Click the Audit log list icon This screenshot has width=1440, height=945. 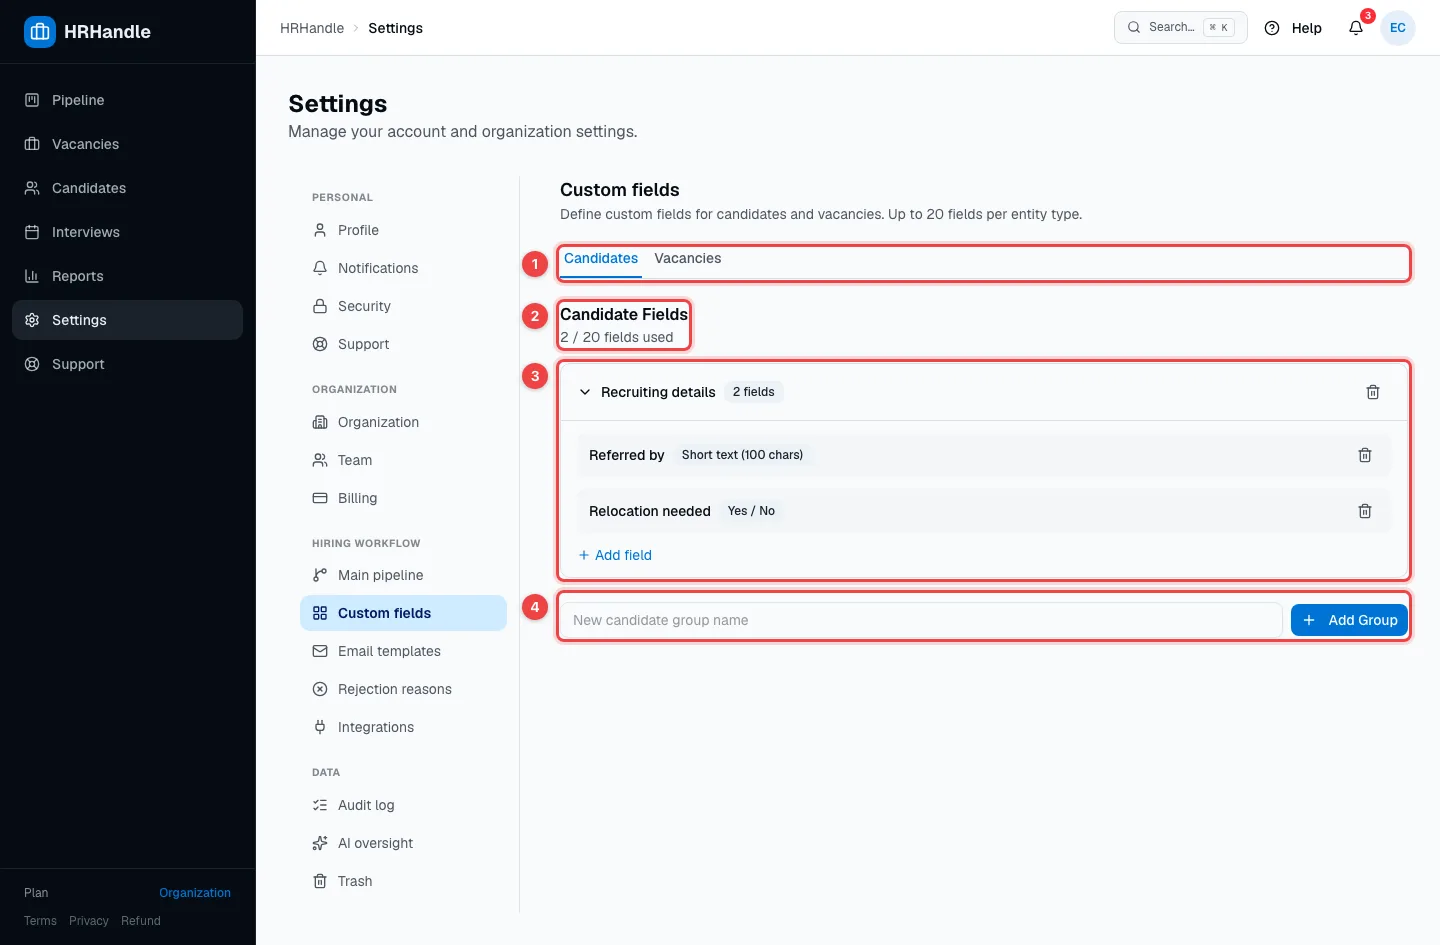(320, 805)
